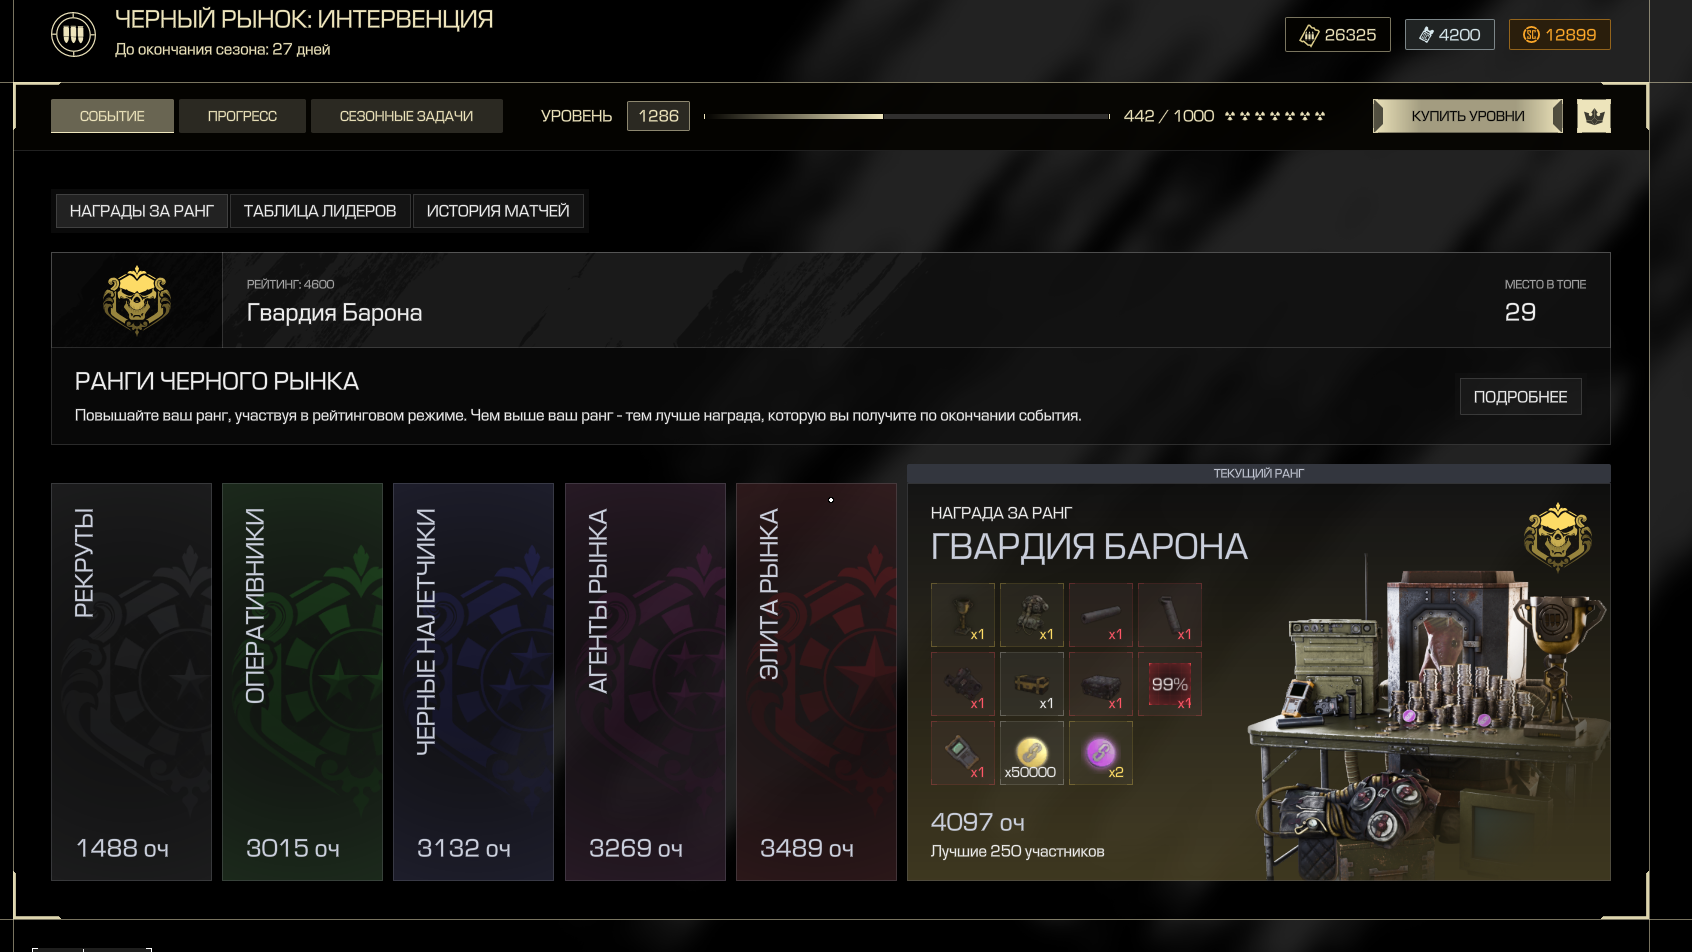Open the bullets emblem icon in header
Image resolution: width=1692 pixels, height=952 pixels.
coord(73,35)
